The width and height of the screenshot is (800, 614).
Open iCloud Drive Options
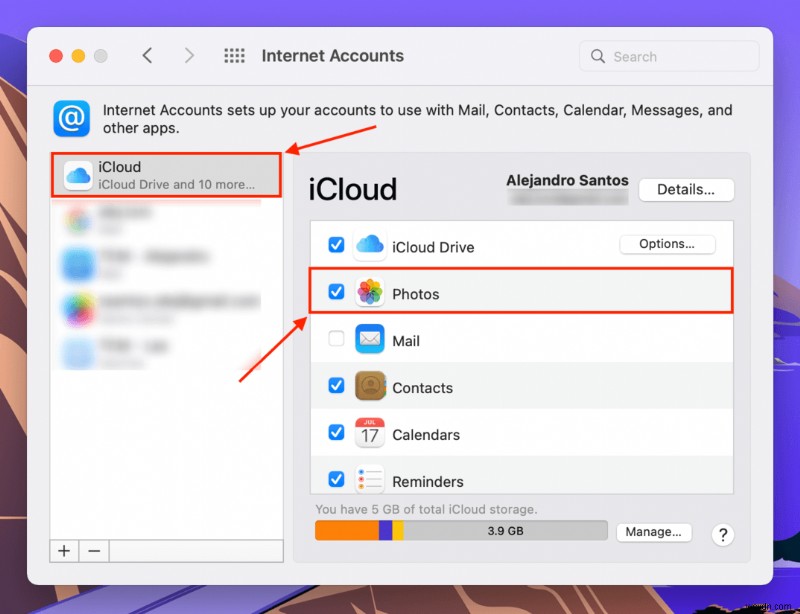tap(667, 244)
